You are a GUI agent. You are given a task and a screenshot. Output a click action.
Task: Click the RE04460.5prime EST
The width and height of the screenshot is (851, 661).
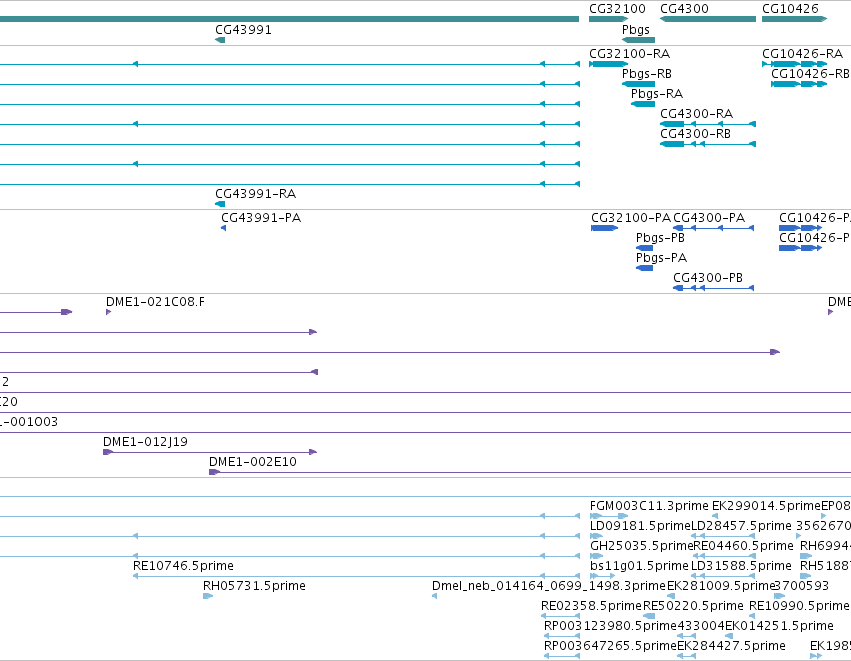724,556
